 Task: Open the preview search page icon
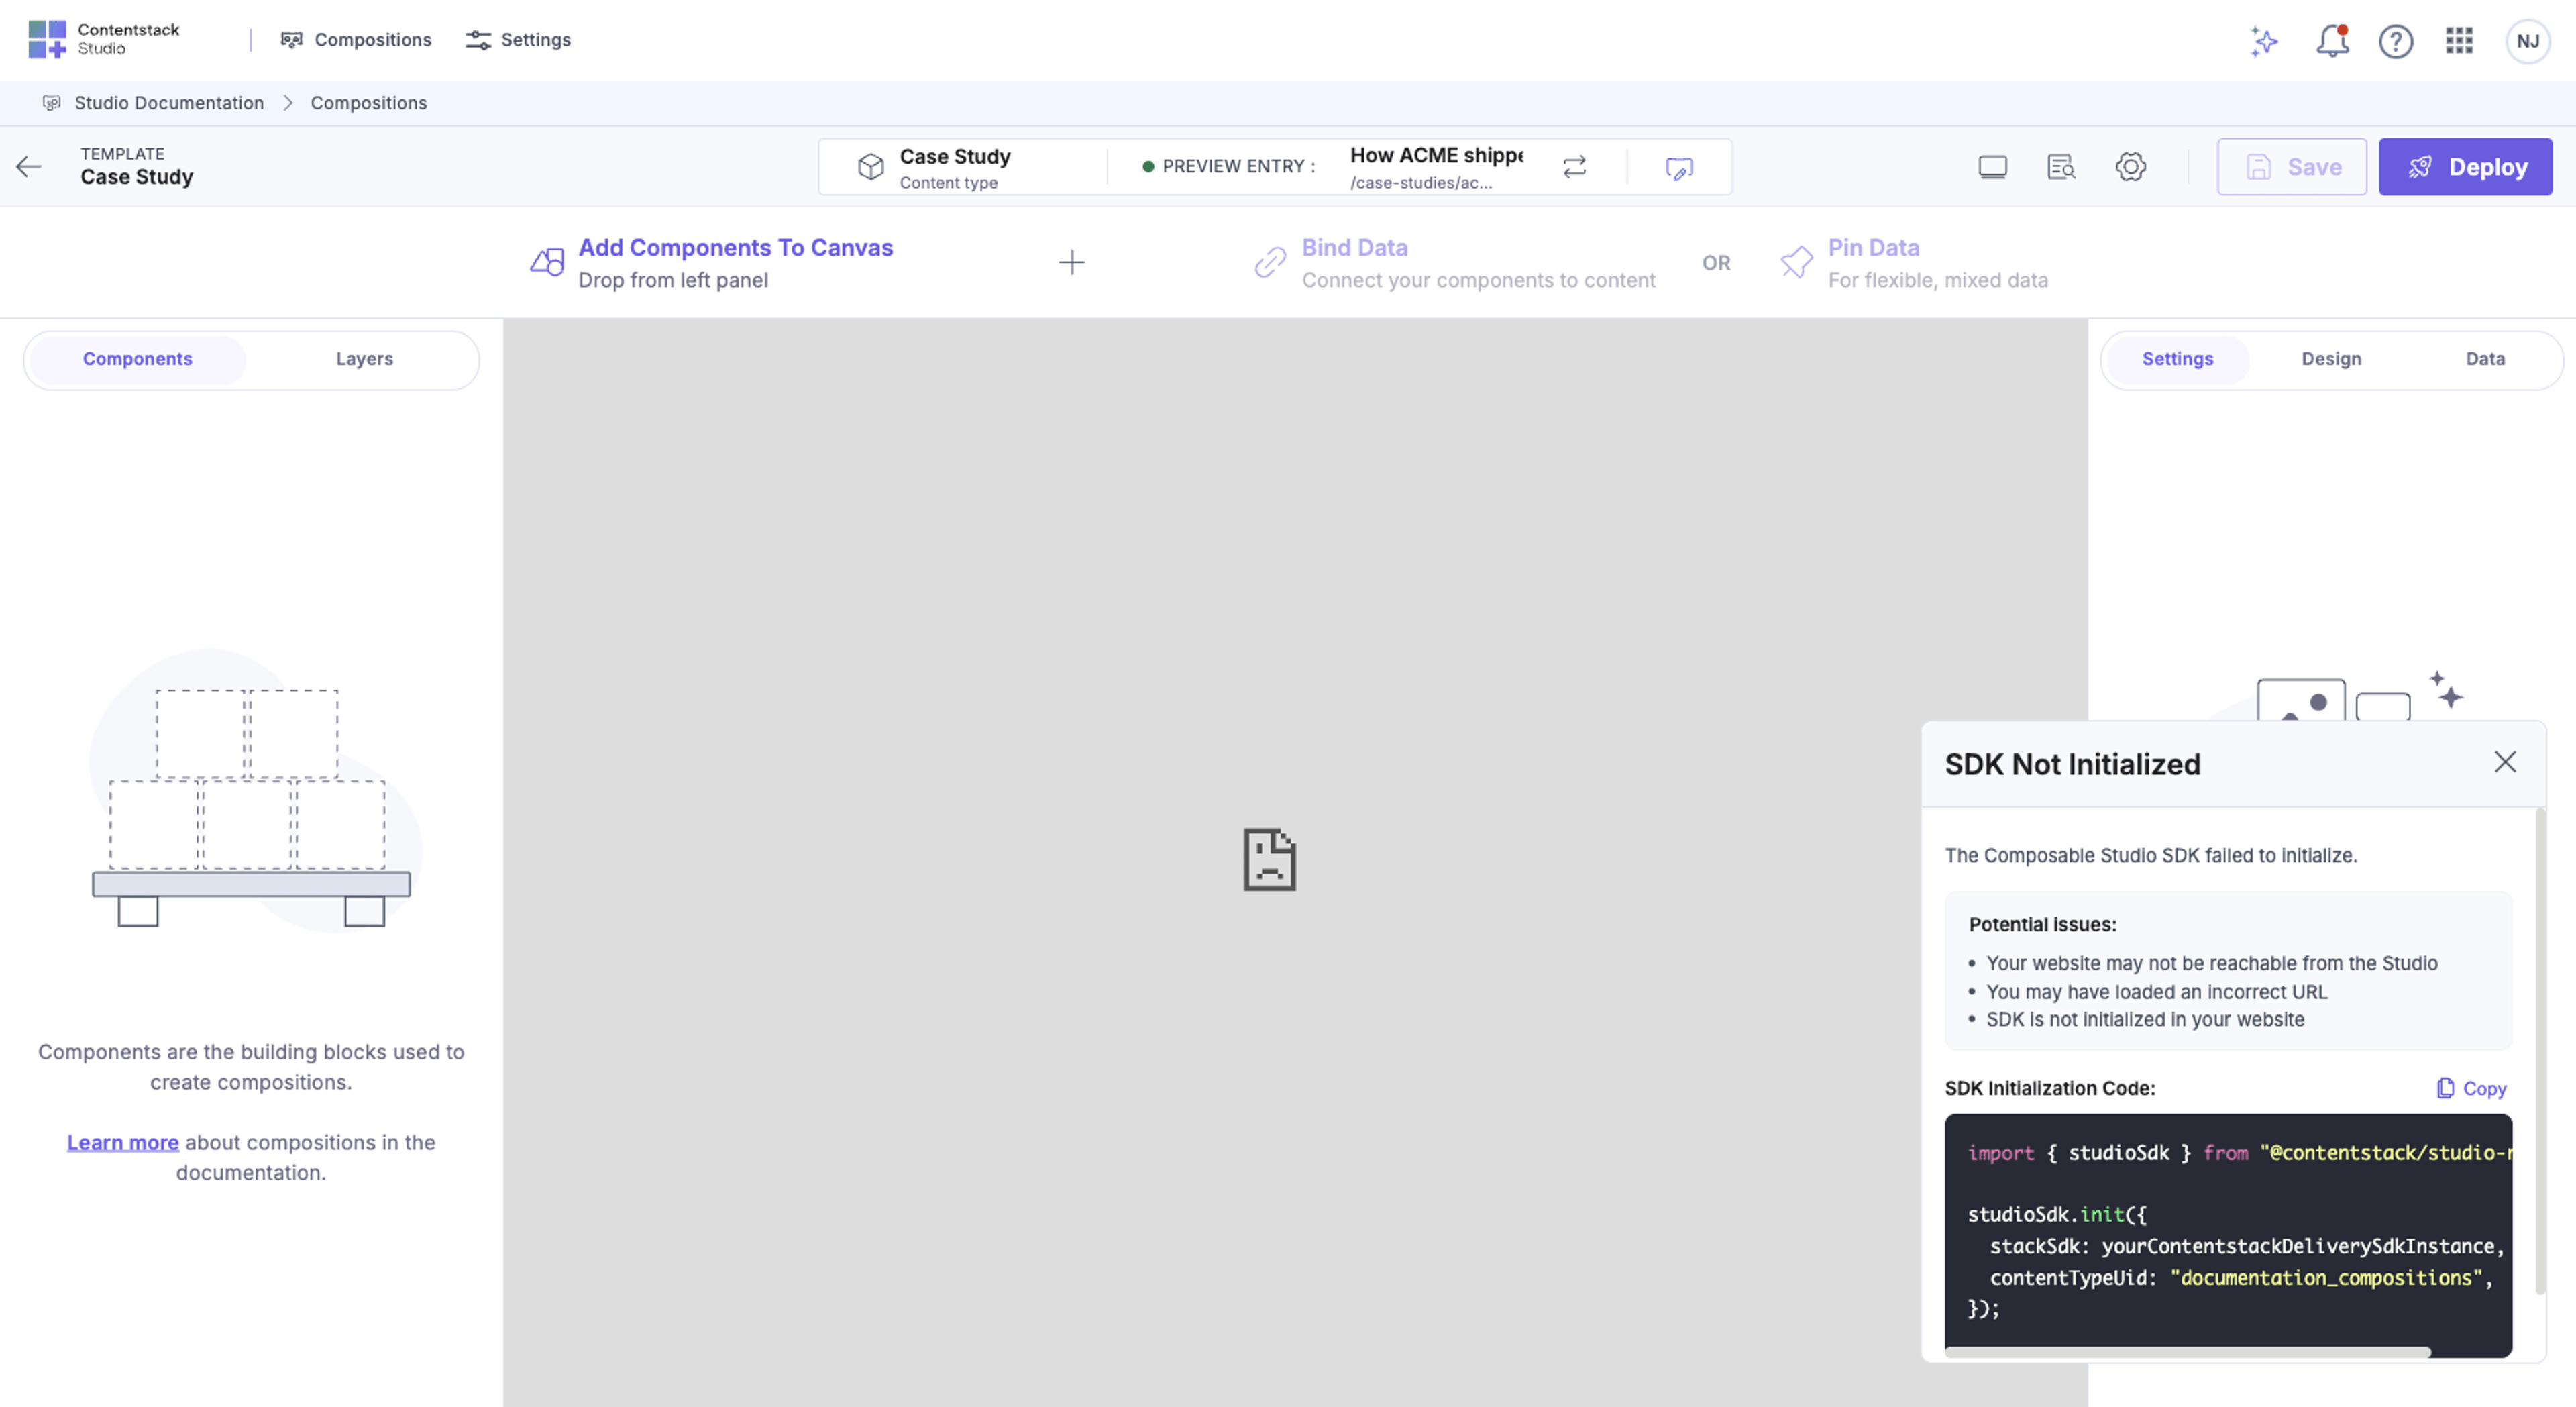(x=2060, y=167)
